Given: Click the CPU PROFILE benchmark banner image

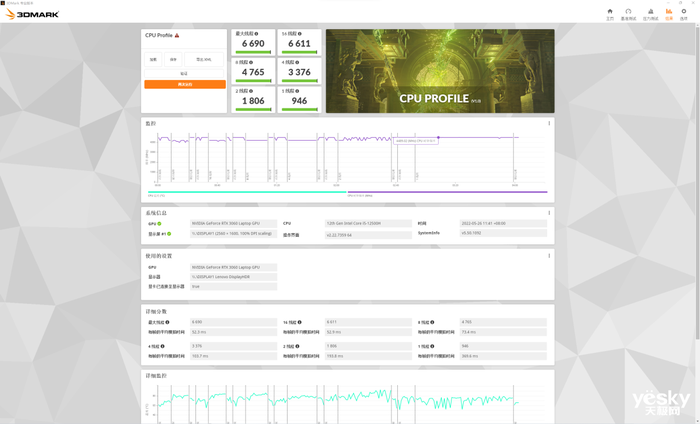Looking at the screenshot, I should coord(440,71).
